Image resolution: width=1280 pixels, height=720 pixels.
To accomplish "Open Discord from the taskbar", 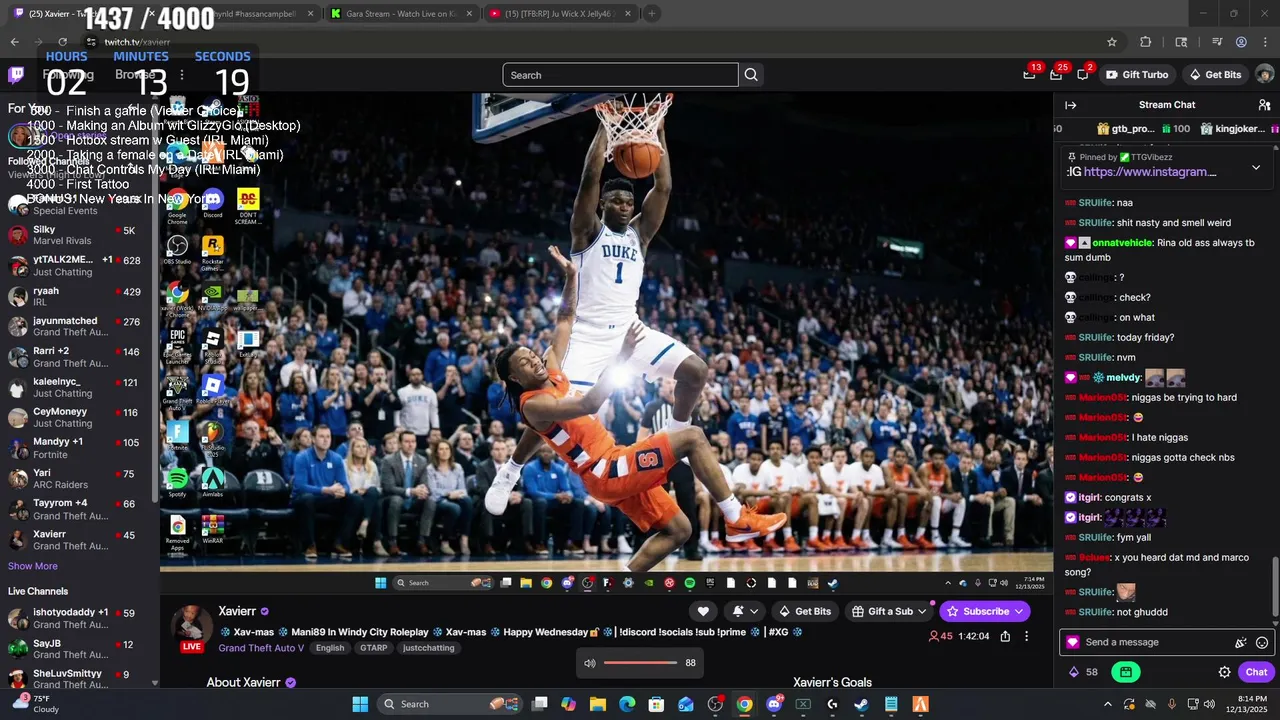I will (774, 704).
